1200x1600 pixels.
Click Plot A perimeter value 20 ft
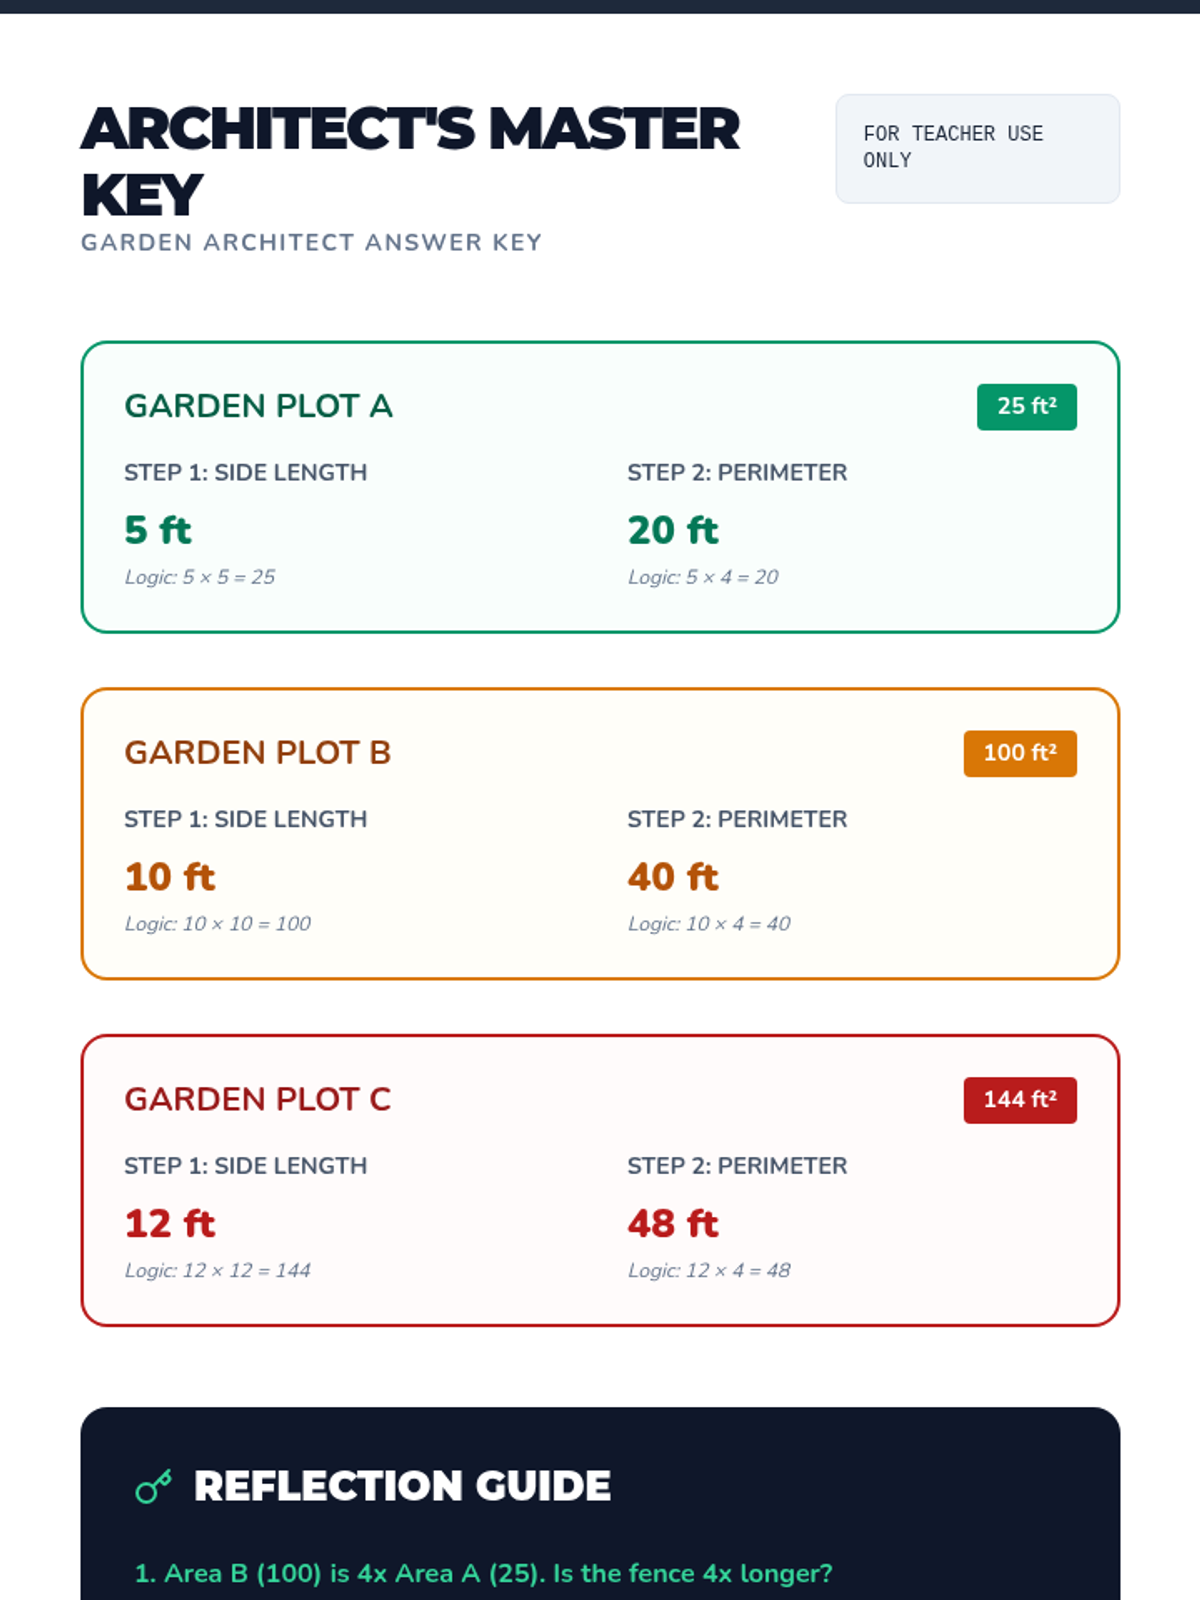pyautogui.click(x=672, y=530)
